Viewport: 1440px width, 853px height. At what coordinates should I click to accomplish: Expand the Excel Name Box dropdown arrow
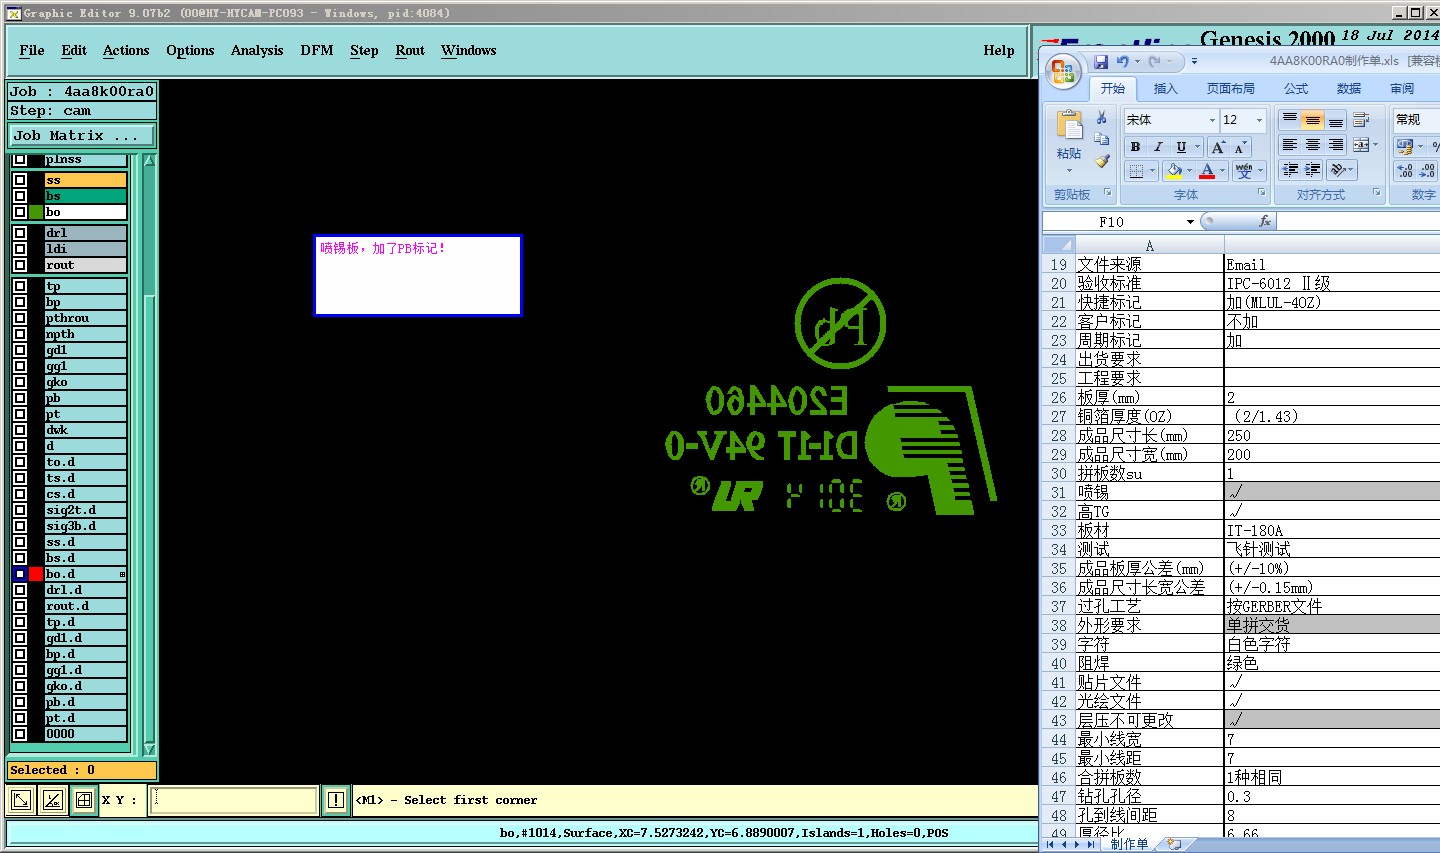pos(1190,222)
